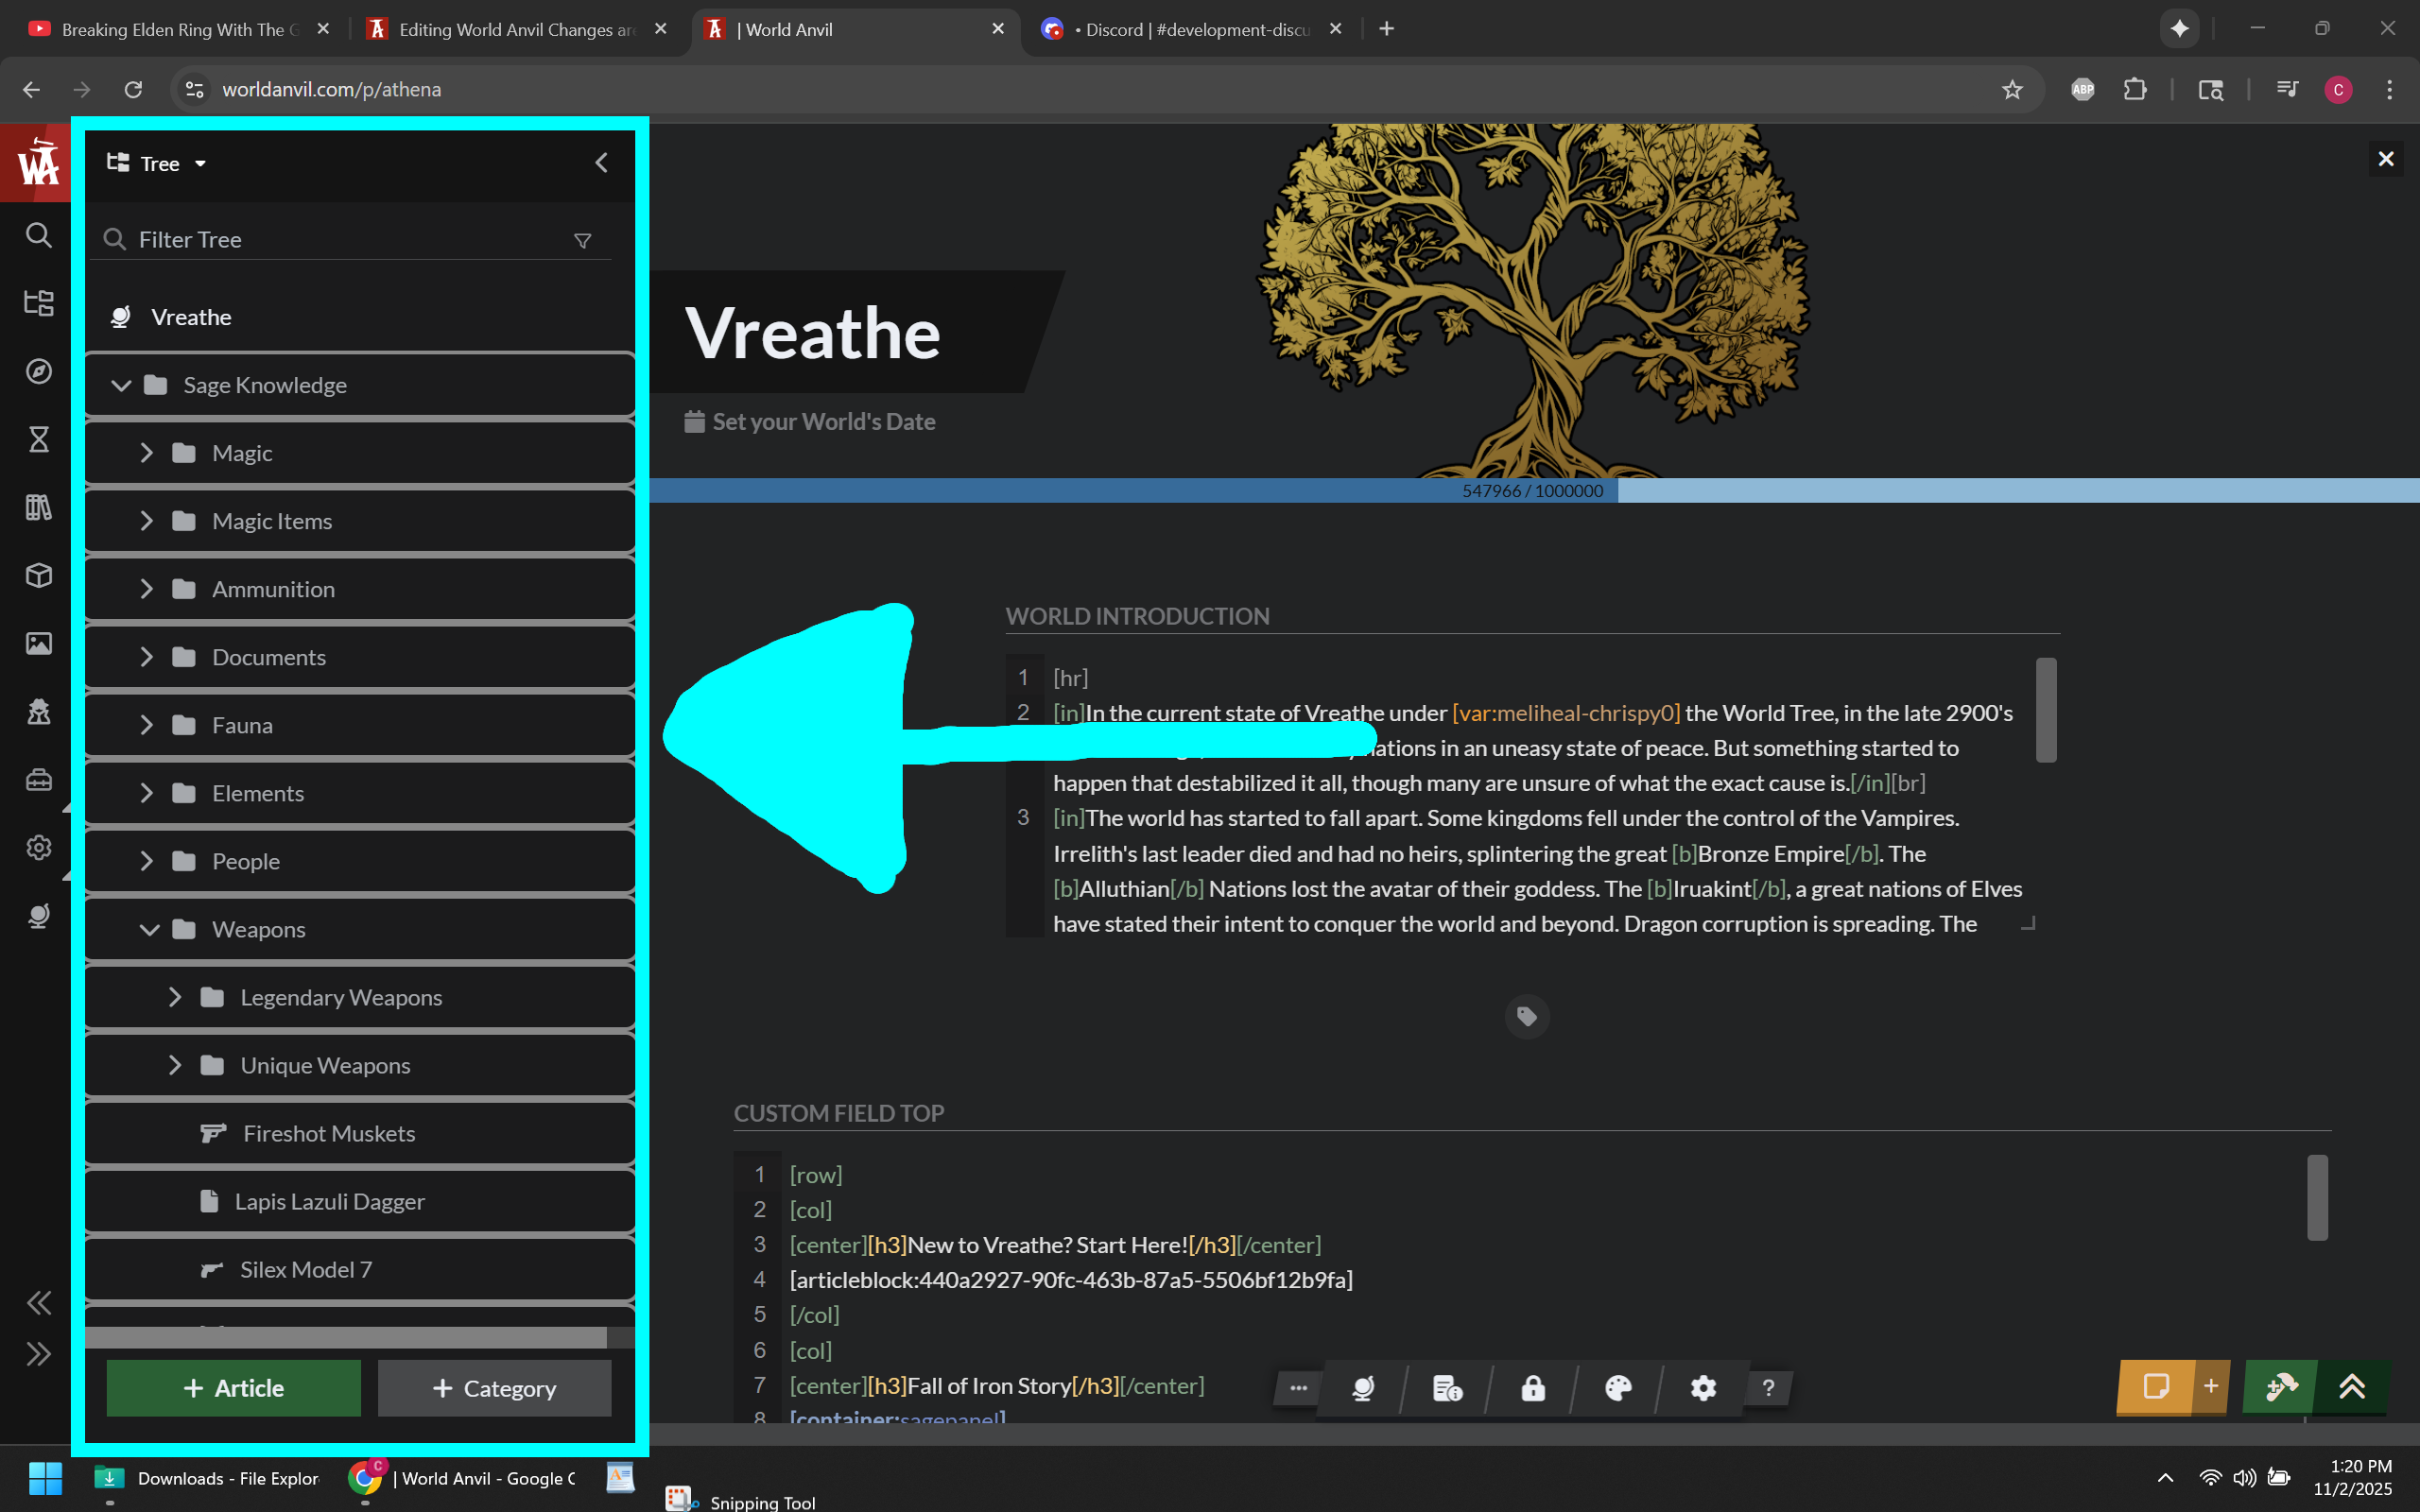Click the green hammer create icon
The height and width of the screenshot is (1512, 2420).
[2280, 1387]
